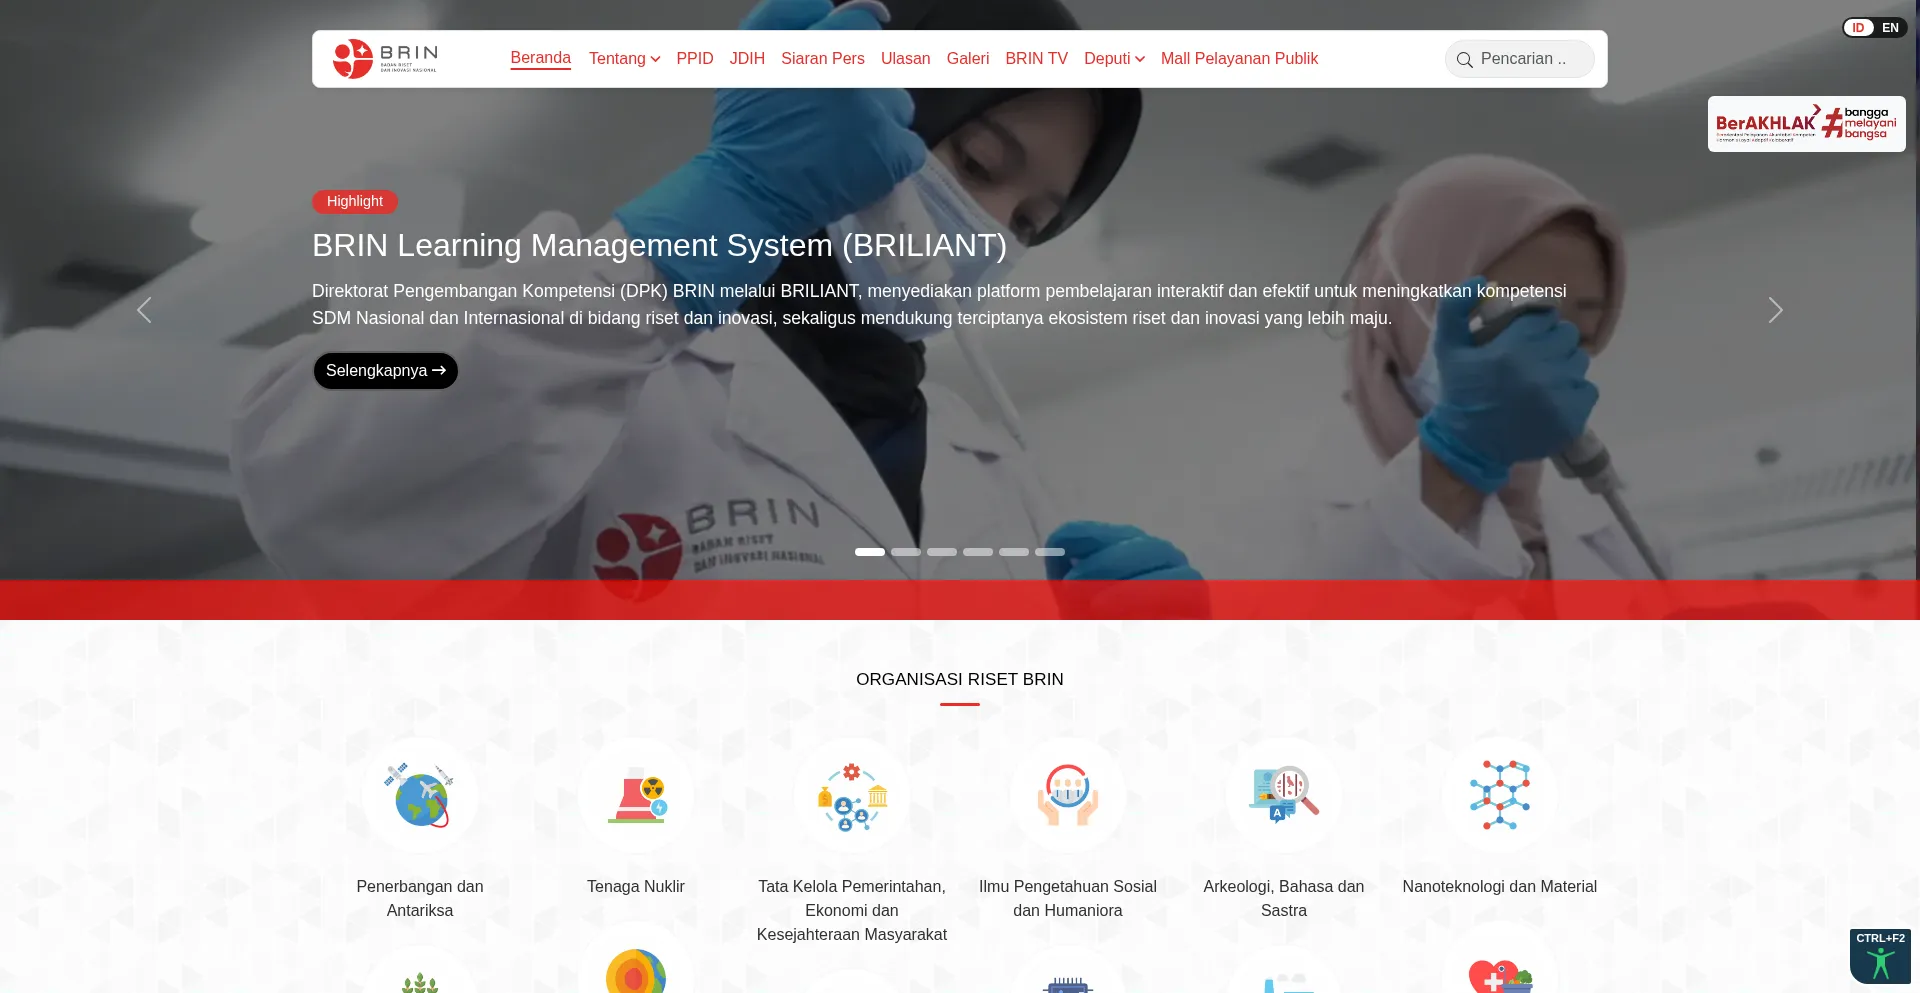
Task: Click the search magnifier icon
Action: 1464,60
